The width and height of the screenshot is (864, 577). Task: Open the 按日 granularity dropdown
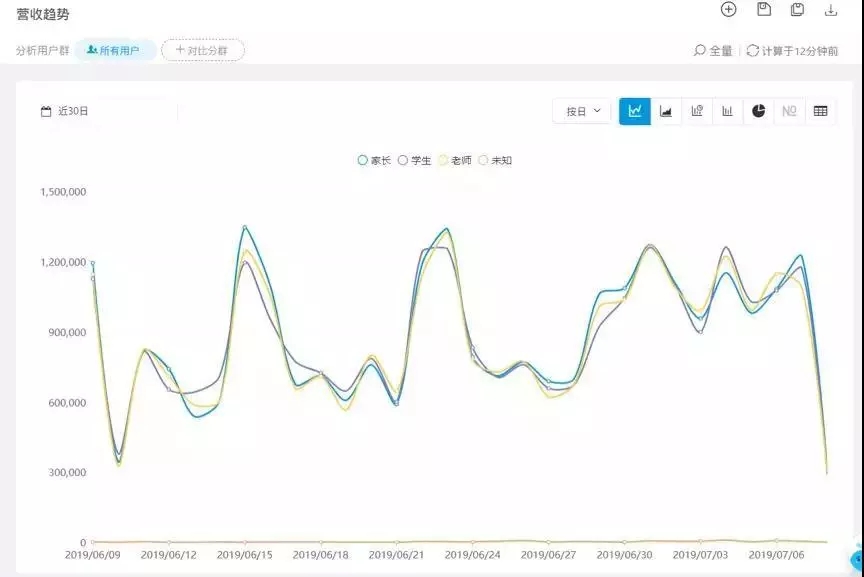click(x=582, y=111)
